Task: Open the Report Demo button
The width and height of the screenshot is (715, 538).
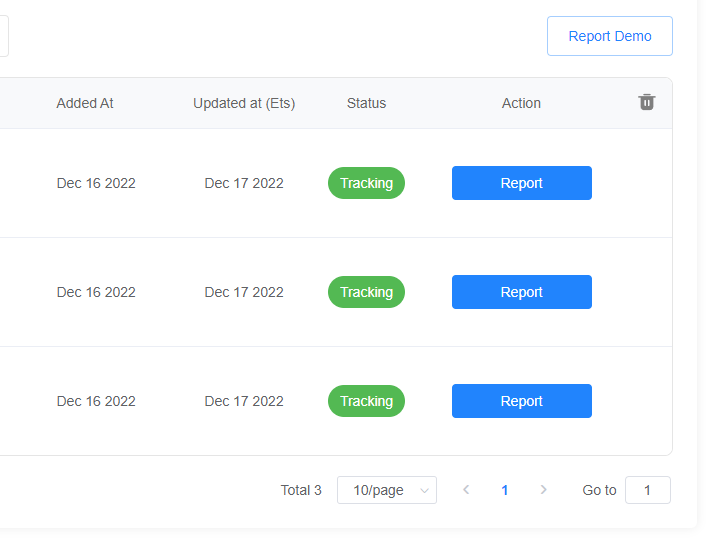Action: (x=610, y=36)
